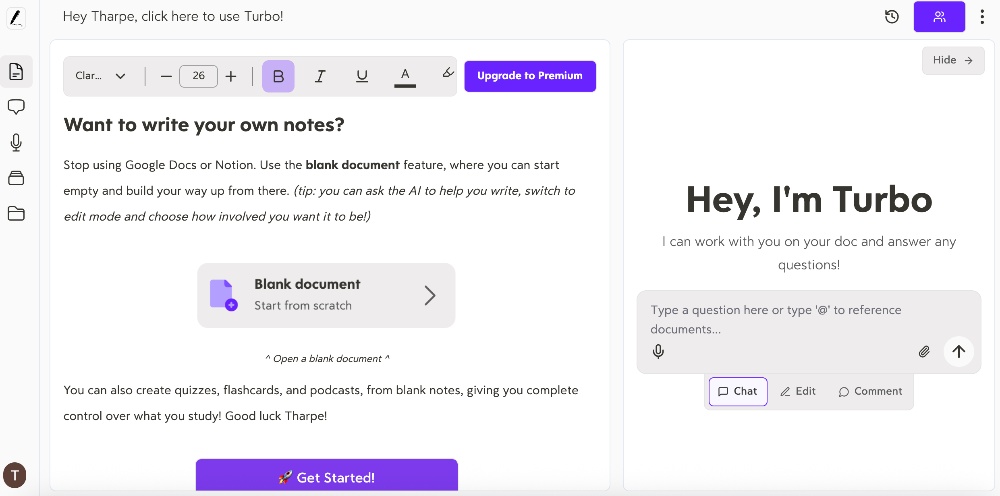This screenshot has height=496, width=1000.
Task: Open the three-dot more options menu
Action: (x=983, y=17)
